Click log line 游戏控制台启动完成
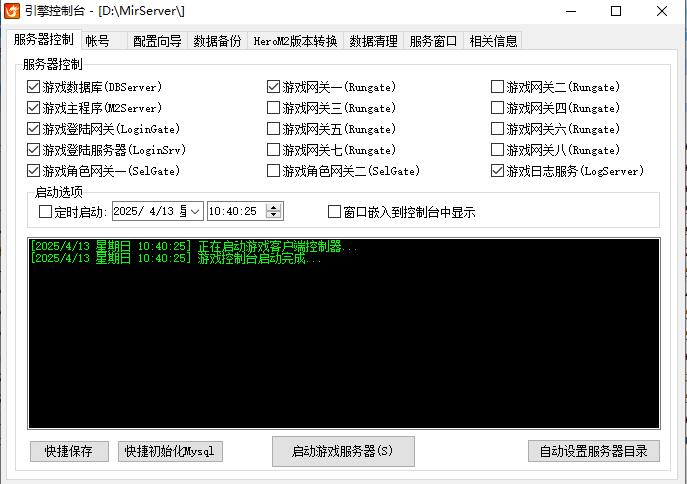Viewport: 687px width, 484px height. click(176, 259)
